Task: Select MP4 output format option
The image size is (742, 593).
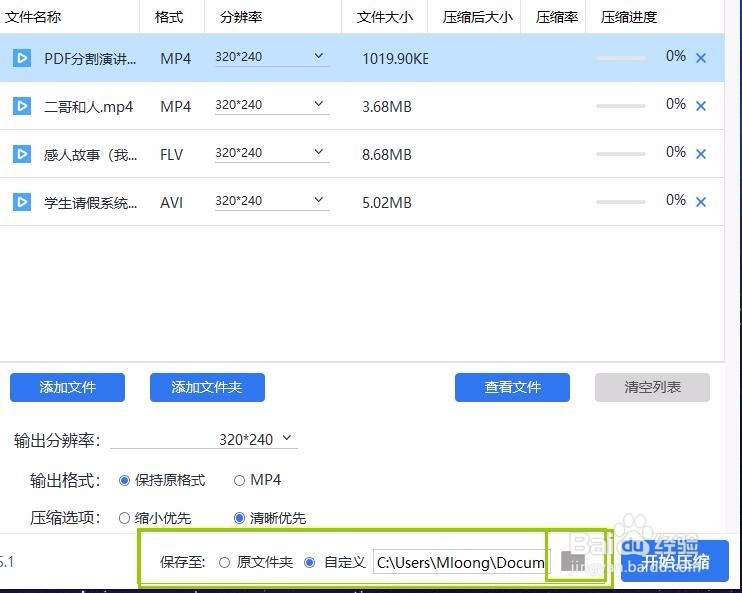Action: point(257,480)
